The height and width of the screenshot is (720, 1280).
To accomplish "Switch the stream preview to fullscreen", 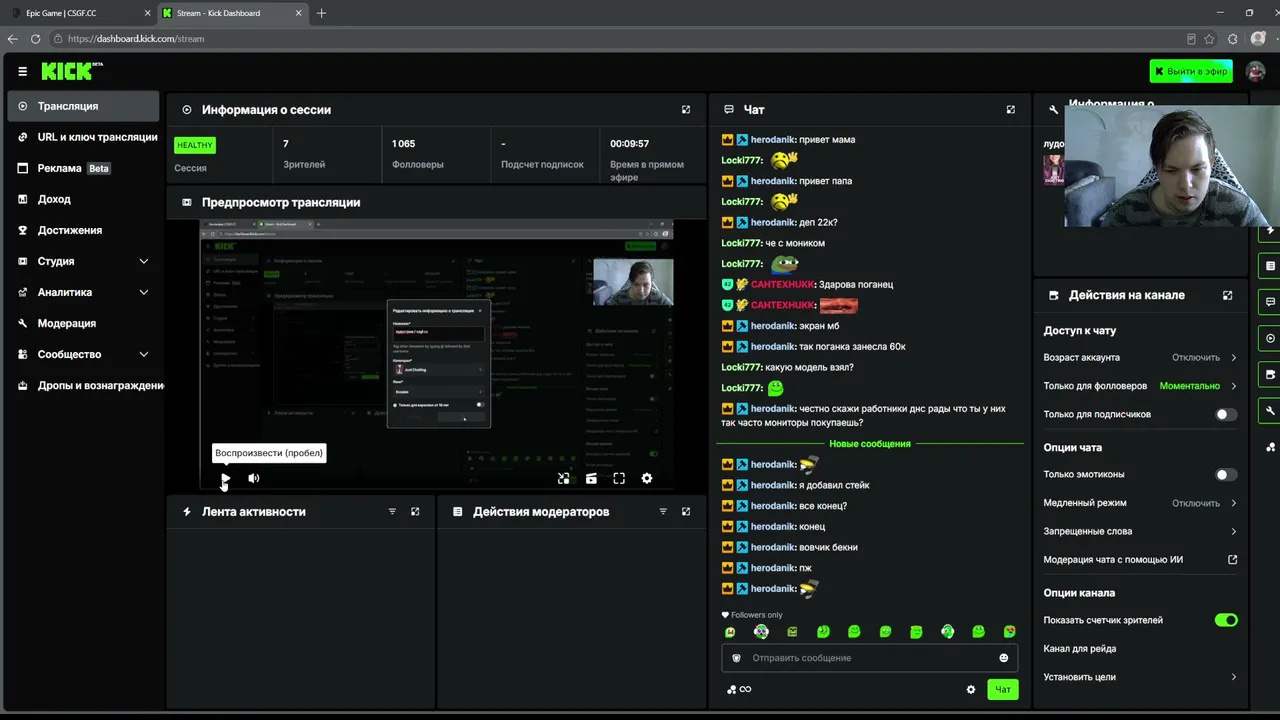I will click(x=619, y=479).
